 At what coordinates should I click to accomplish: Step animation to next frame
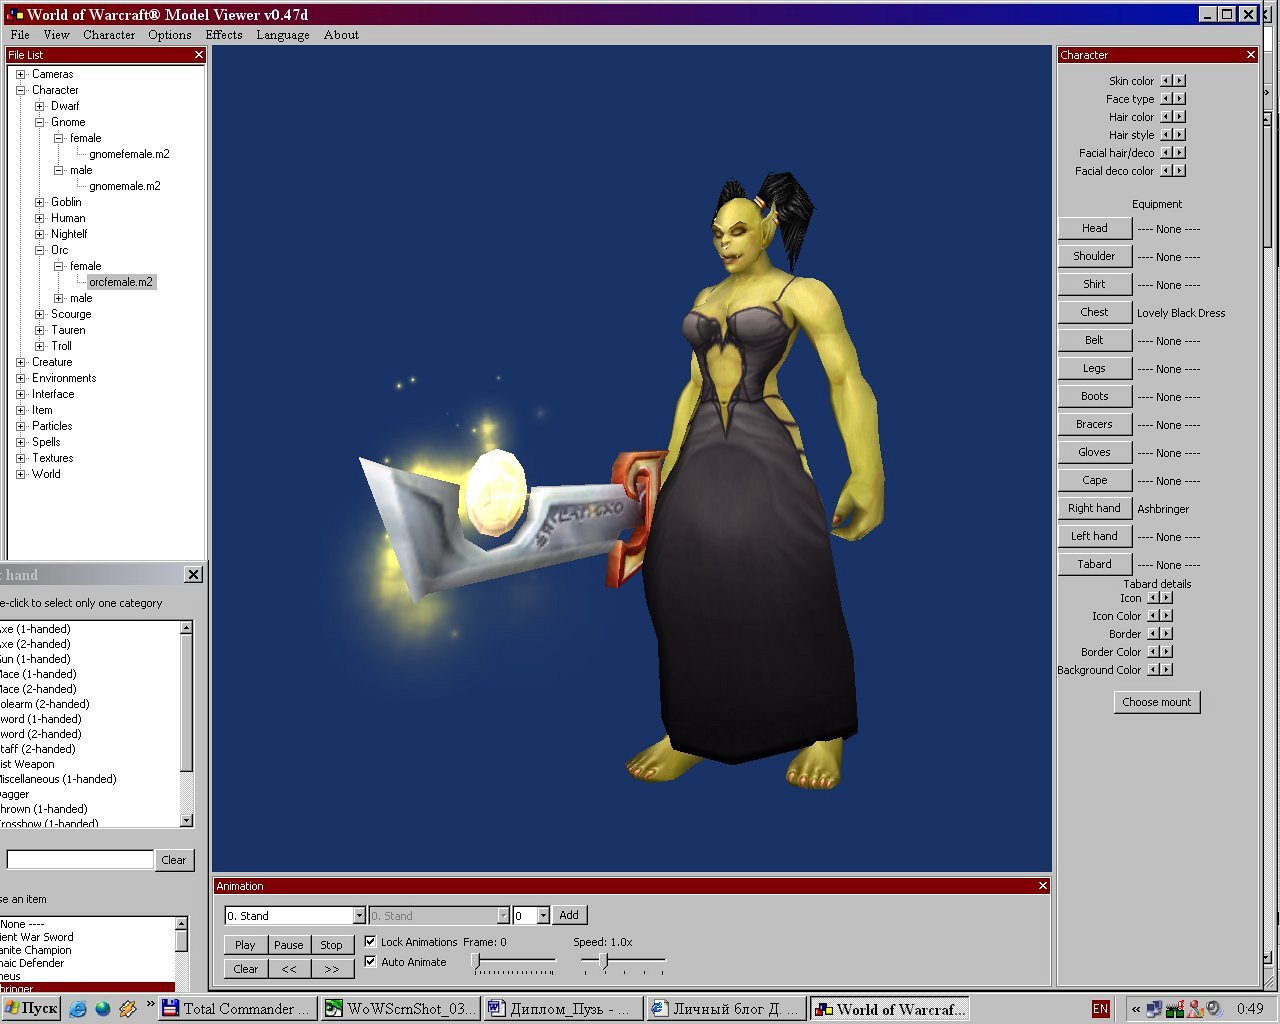pyautogui.click(x=331, y=969)
